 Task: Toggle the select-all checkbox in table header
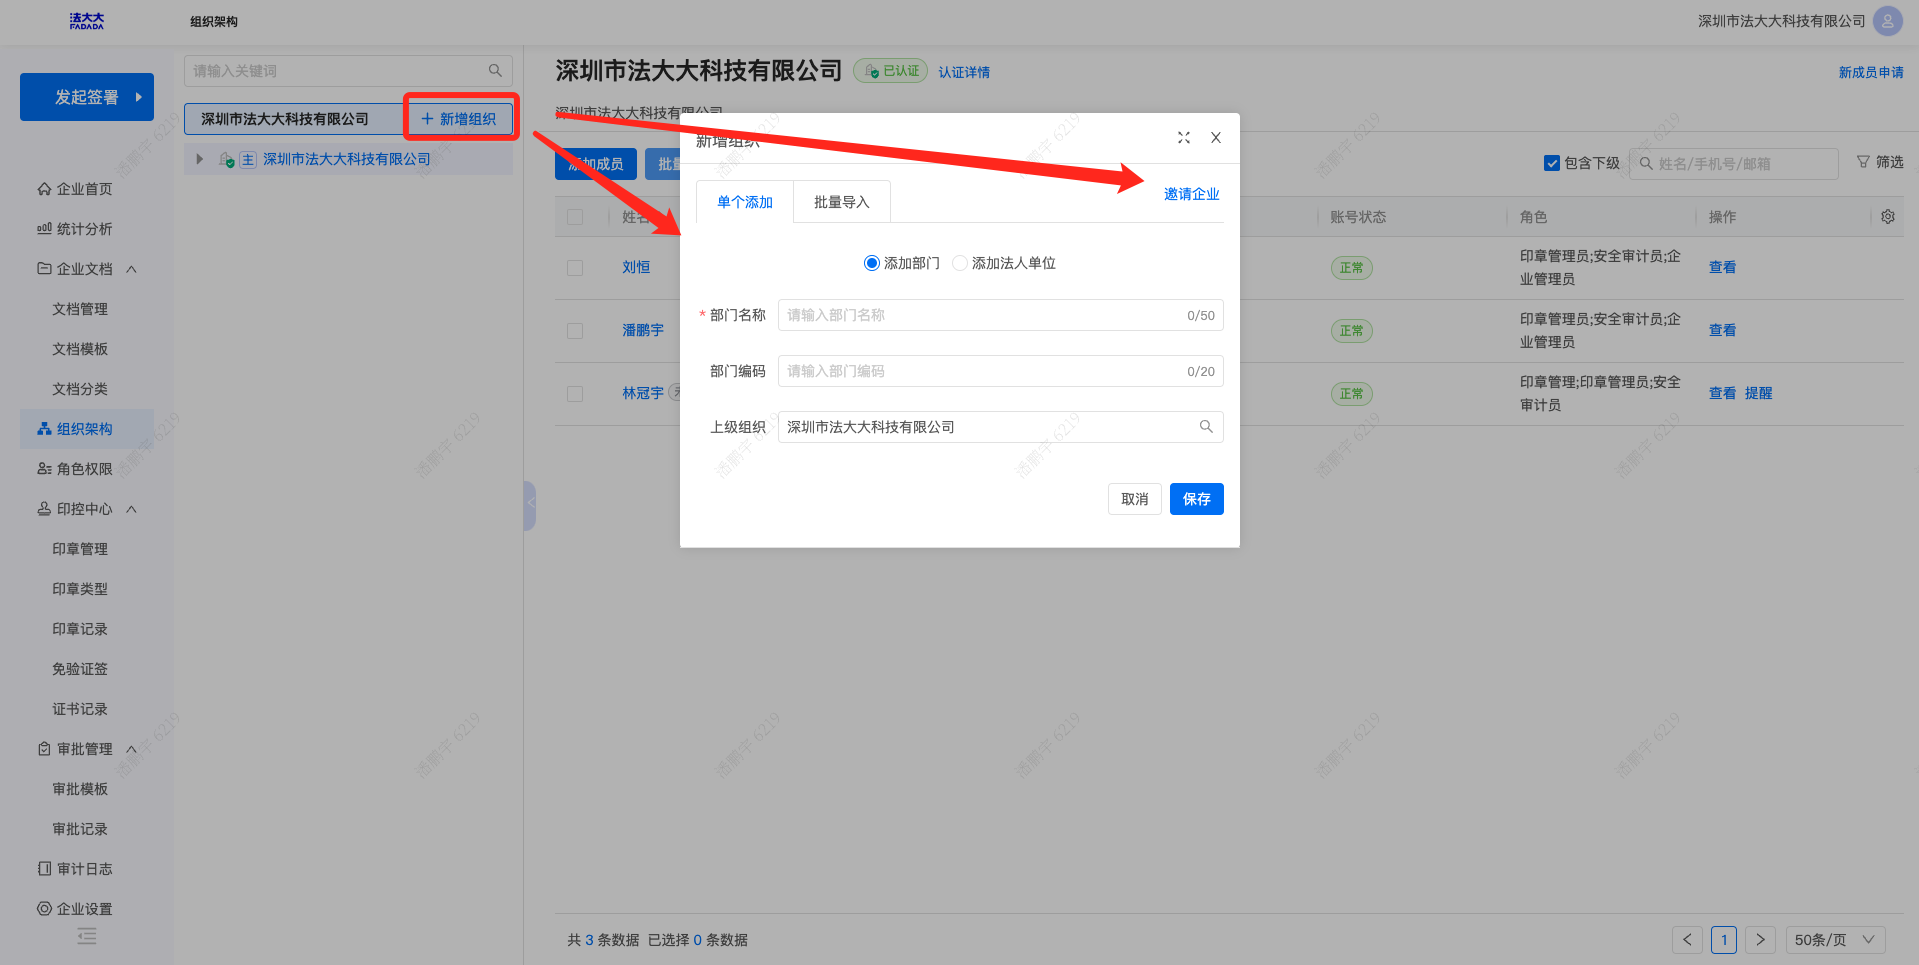click(575, 217)
